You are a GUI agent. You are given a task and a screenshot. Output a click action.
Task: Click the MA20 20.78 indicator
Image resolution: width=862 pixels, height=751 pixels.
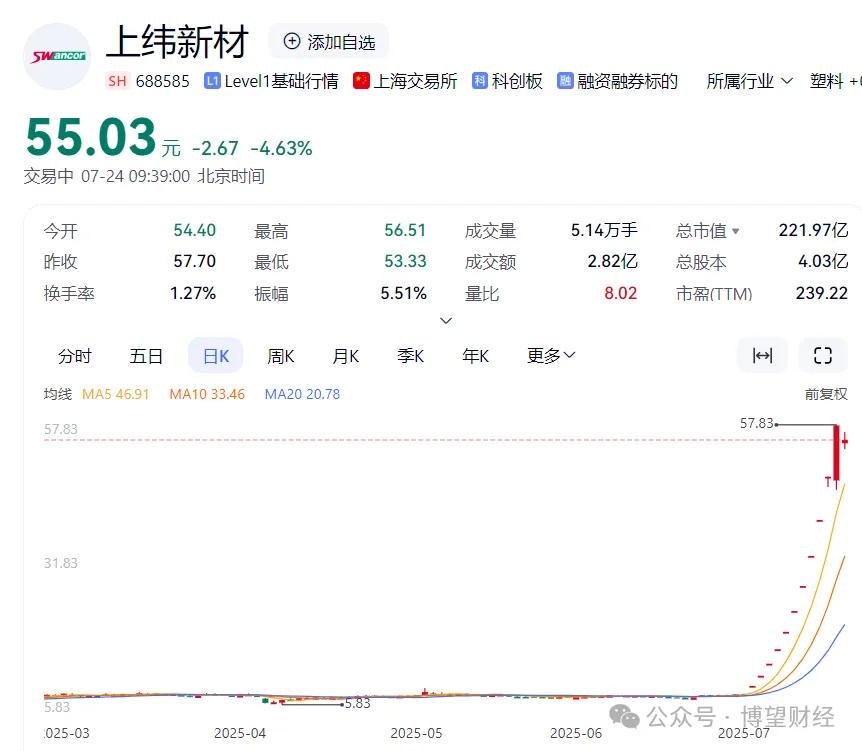[302, 394]
